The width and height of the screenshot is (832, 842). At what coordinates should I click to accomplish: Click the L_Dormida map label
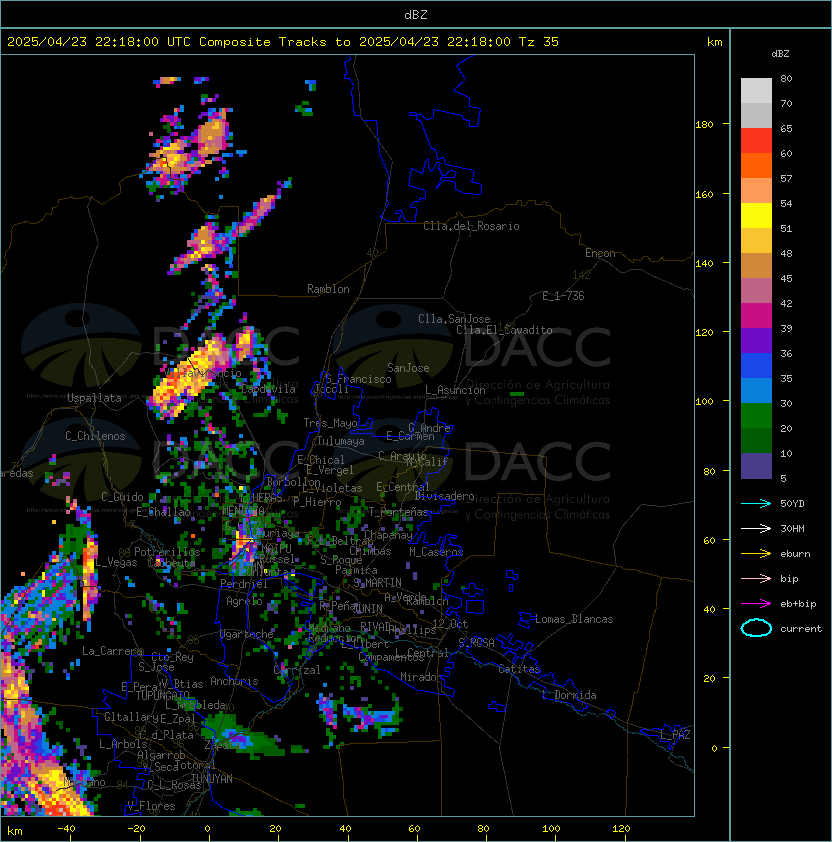(x=569, y=695)
